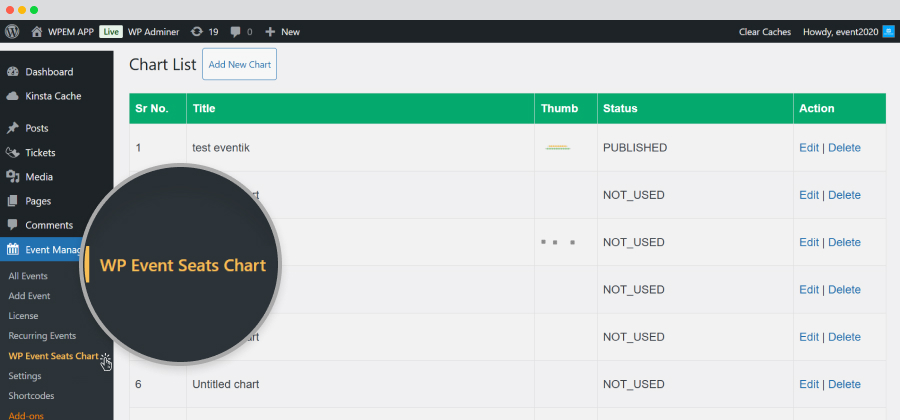The height and width of the screenshot is (420, 900).
Task: Click the plus icon for New
Action: [270, 32]
